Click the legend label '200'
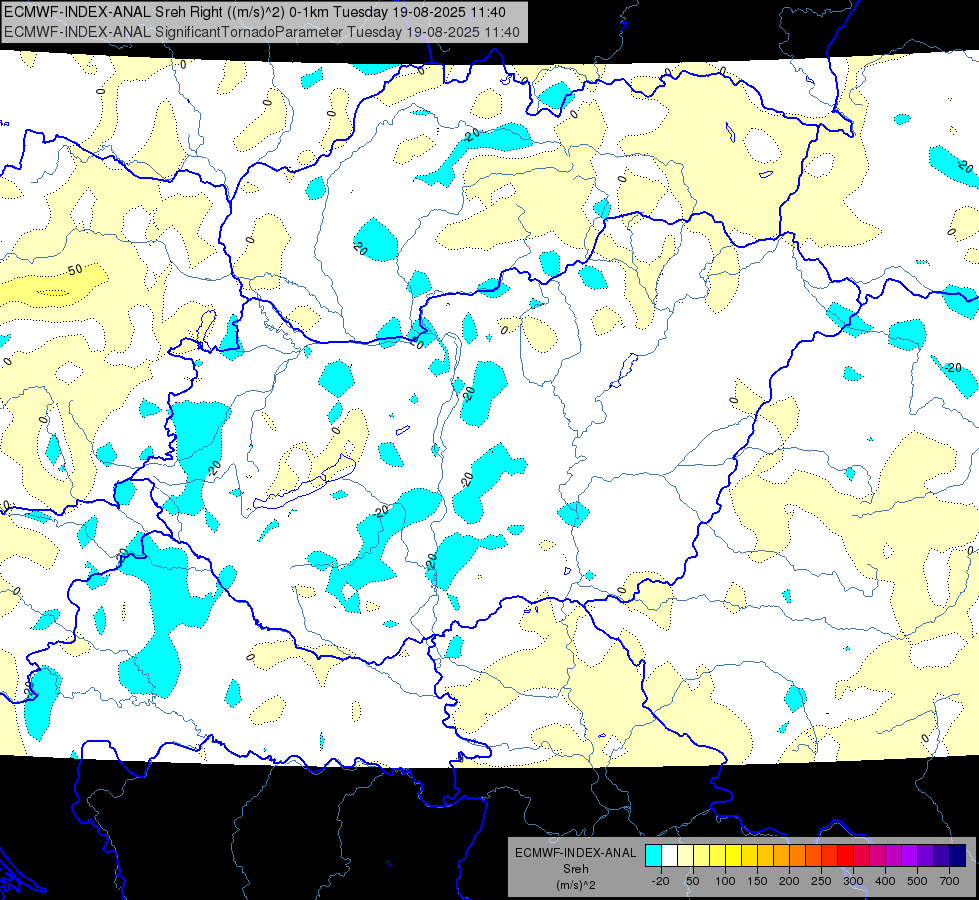 (x=789, y=881)
